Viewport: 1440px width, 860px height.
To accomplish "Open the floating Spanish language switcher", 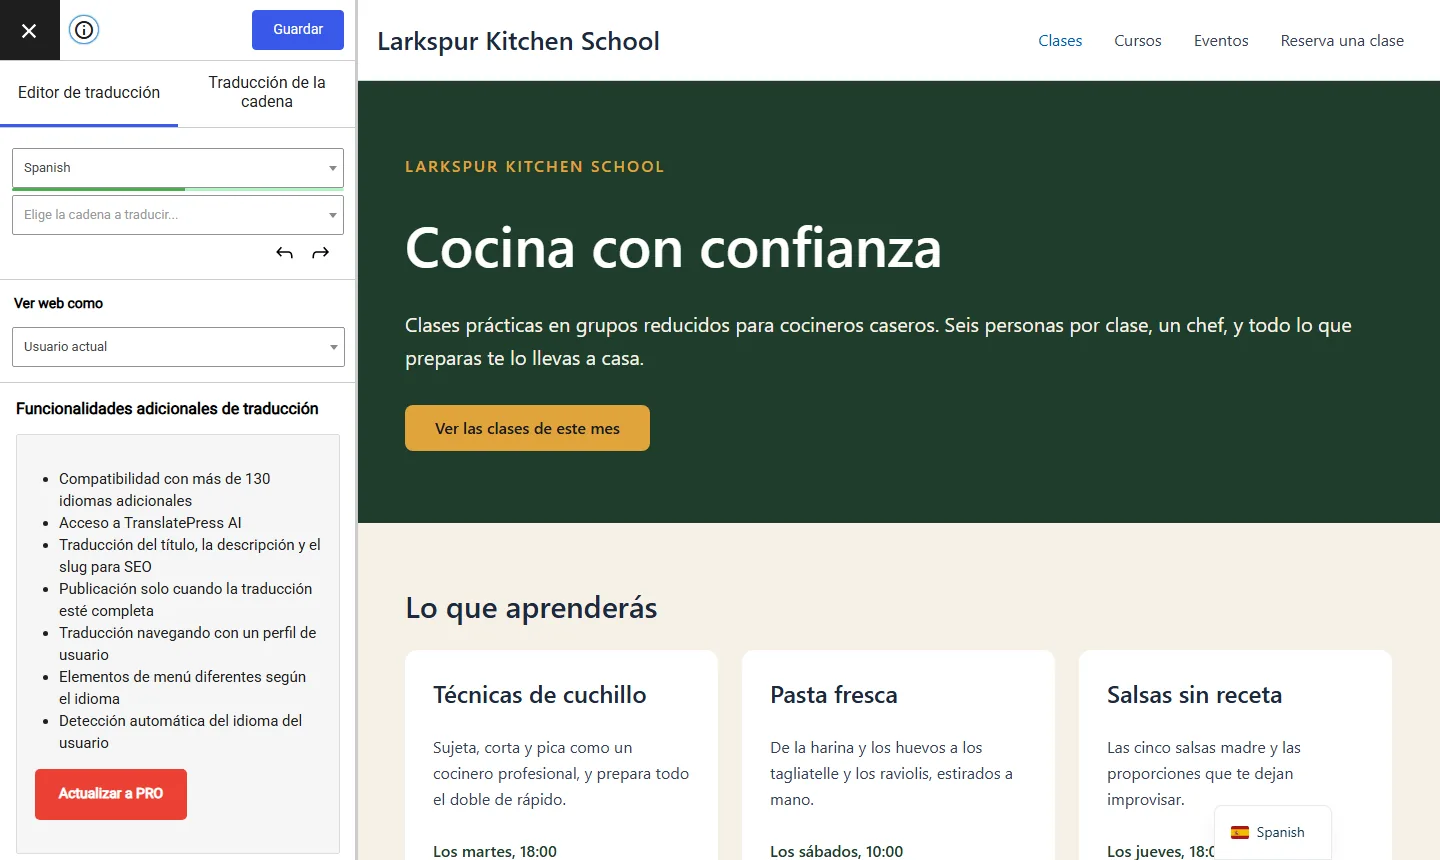I will point(1273,832).
